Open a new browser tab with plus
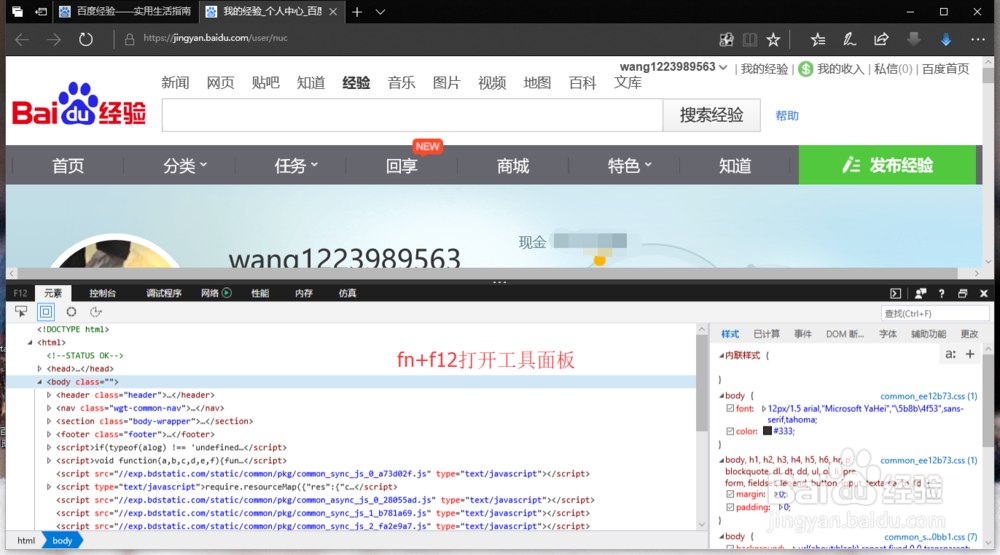 pyautogui.click(x=357, y=11)
